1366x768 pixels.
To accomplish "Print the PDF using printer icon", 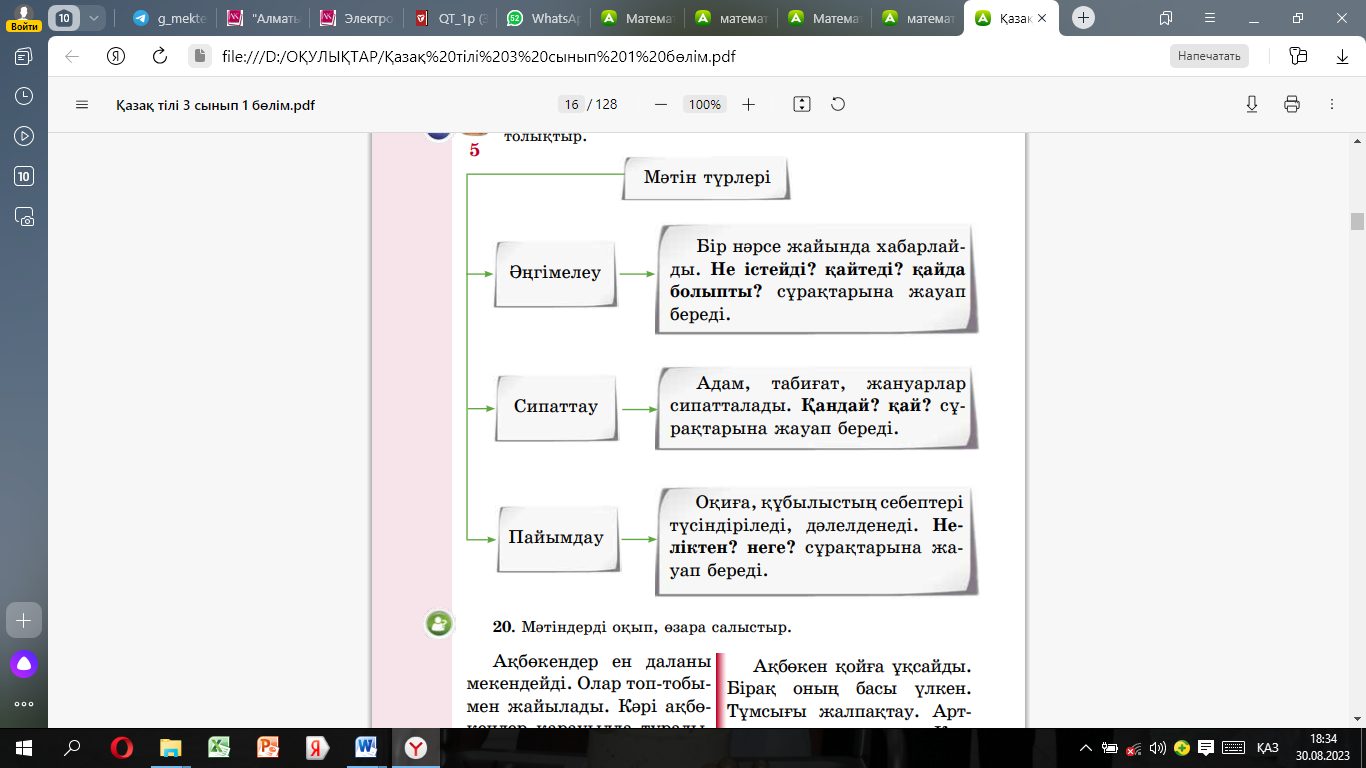I will point(1291,104).
